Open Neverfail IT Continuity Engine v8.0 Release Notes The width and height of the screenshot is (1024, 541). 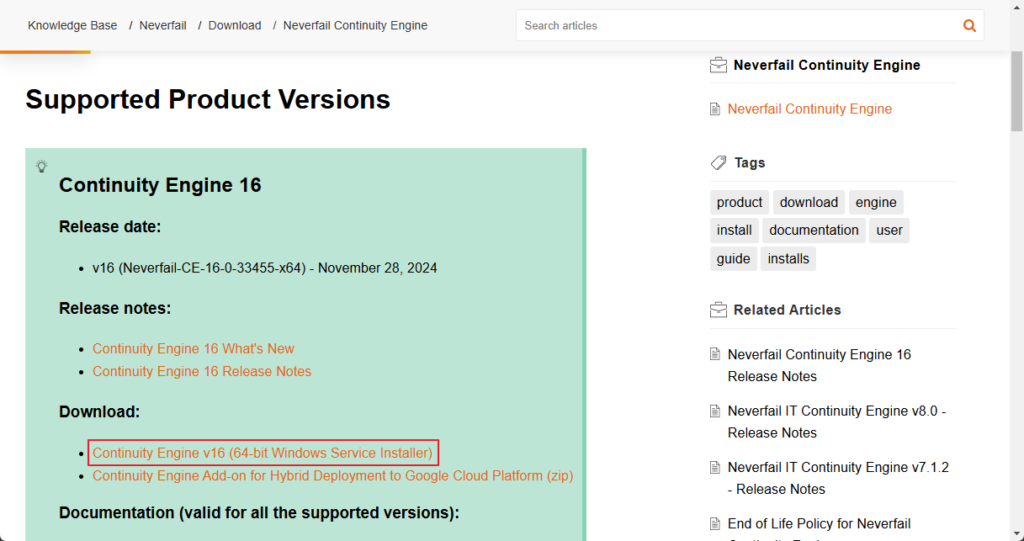[x=837, y=421]
